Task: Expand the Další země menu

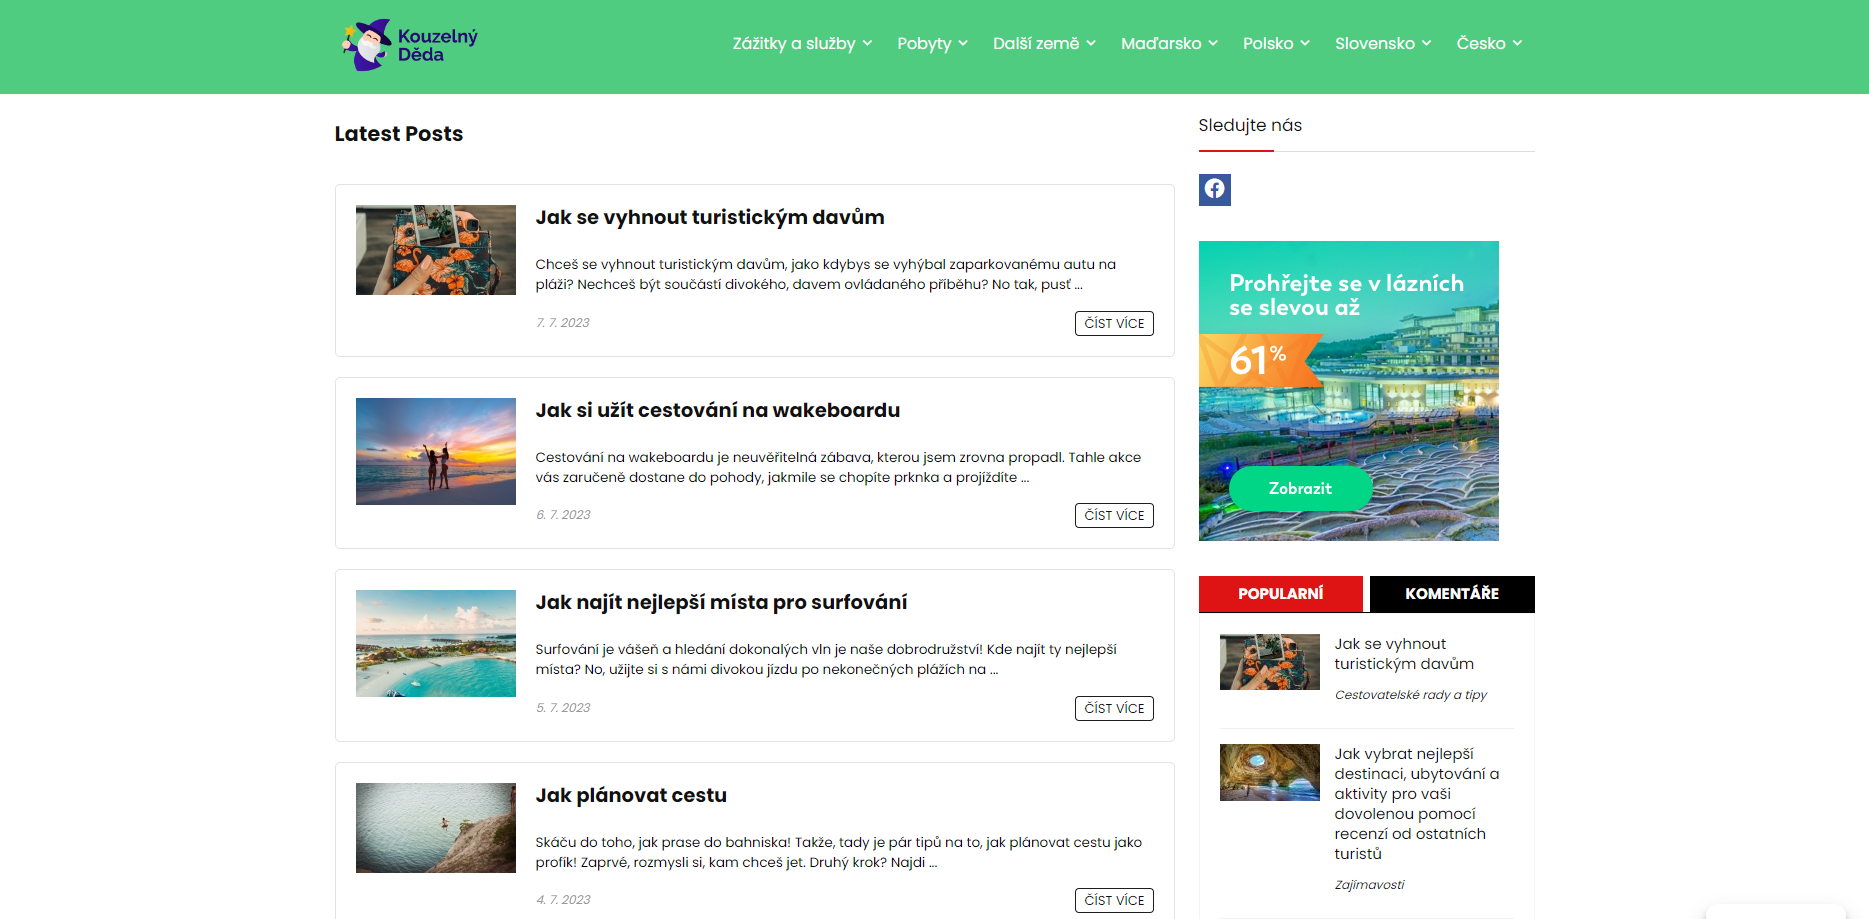Action: tap(1044, 43)
